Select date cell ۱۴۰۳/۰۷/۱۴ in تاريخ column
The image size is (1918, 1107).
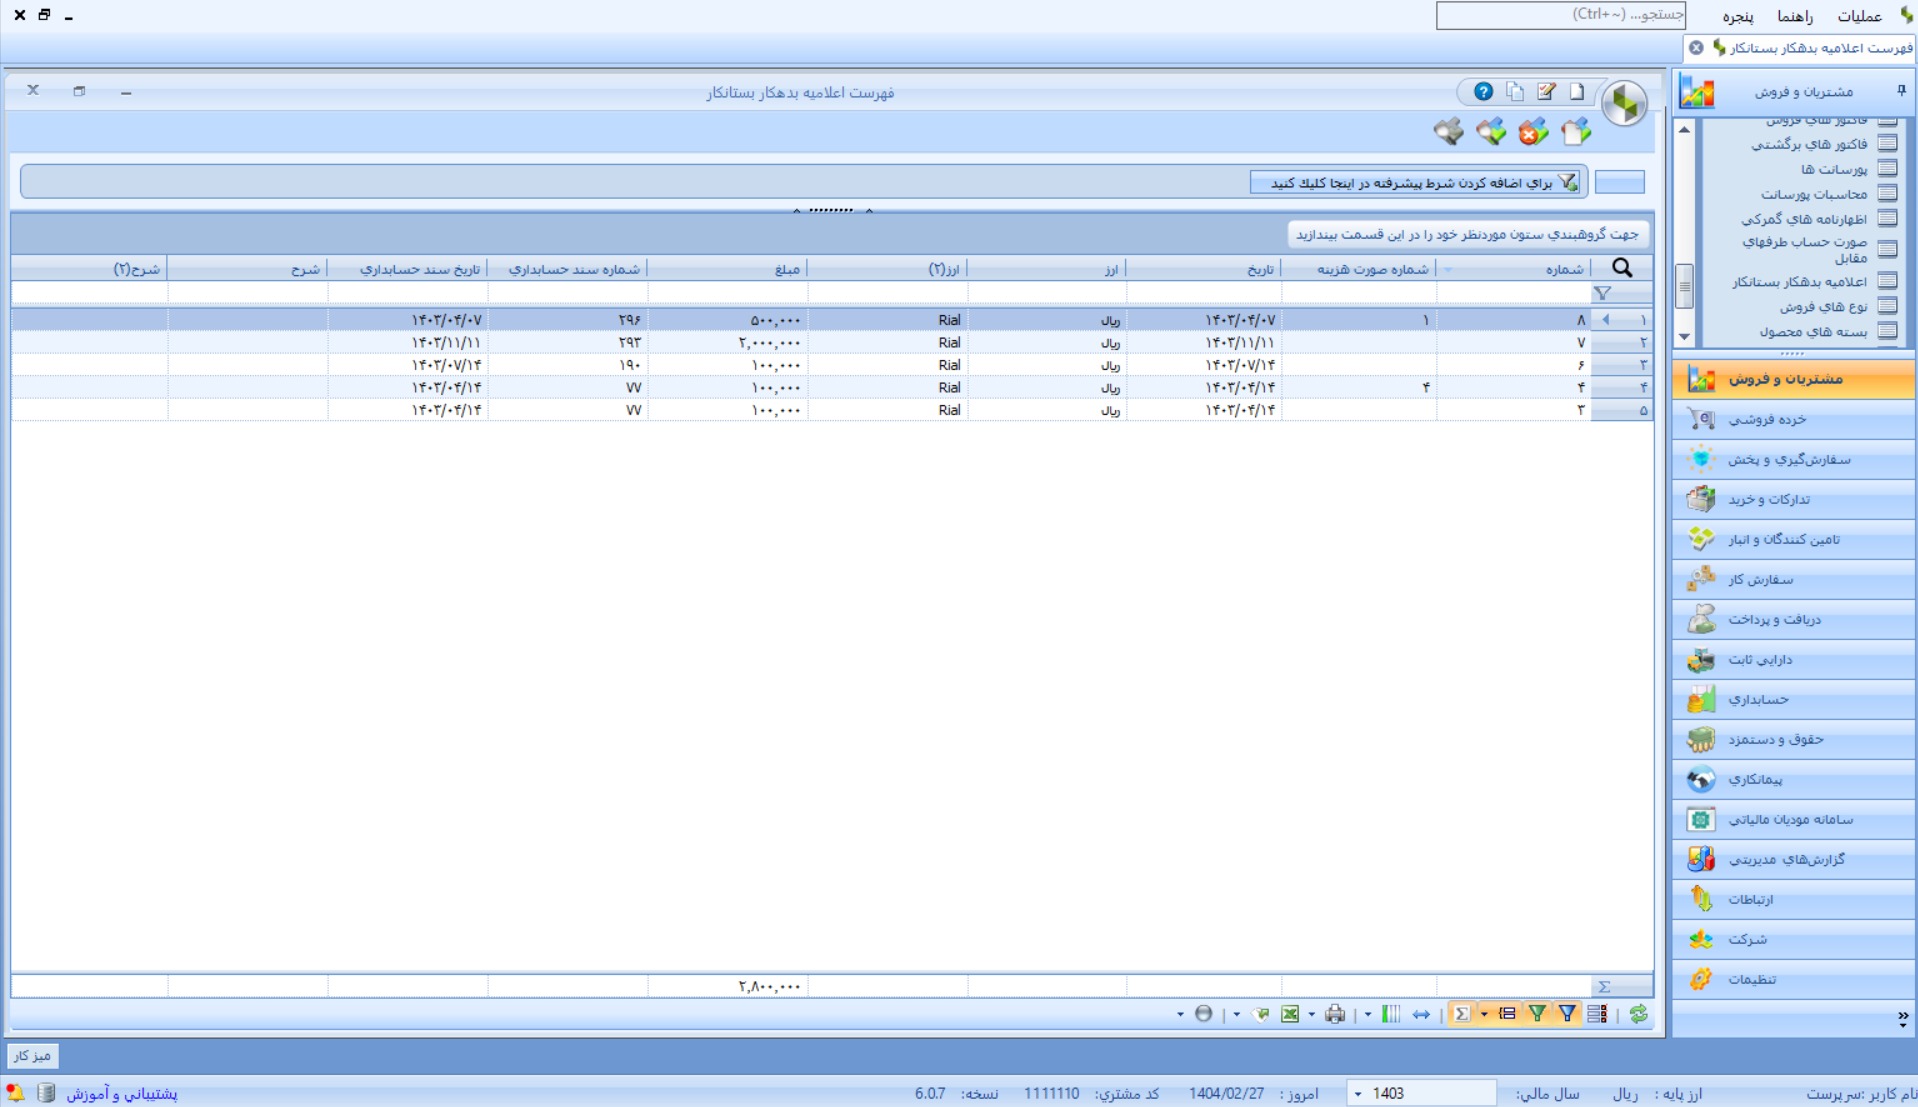tap(1204, 365)
